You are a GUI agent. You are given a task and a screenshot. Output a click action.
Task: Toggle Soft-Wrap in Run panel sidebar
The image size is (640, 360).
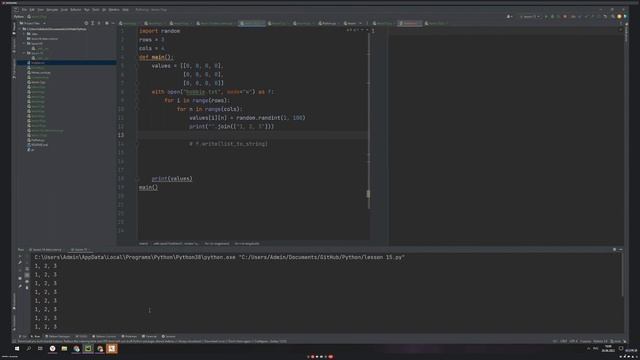[27, 269]
